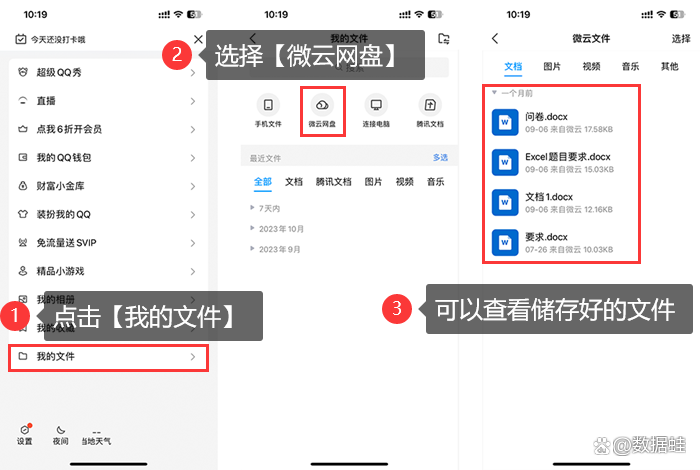Tap the 连接电脑 connect computer icon

click(x=376, y=111)
